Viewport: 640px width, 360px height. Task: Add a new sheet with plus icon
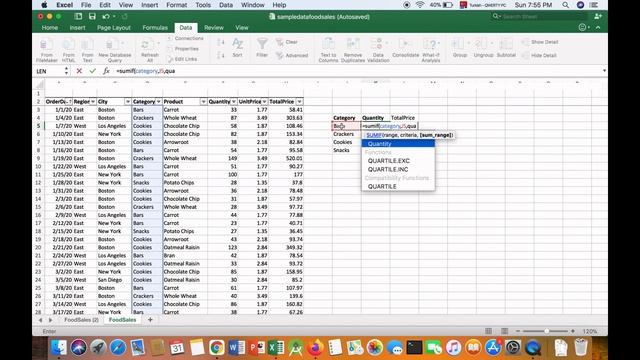[x=150, y=320]
